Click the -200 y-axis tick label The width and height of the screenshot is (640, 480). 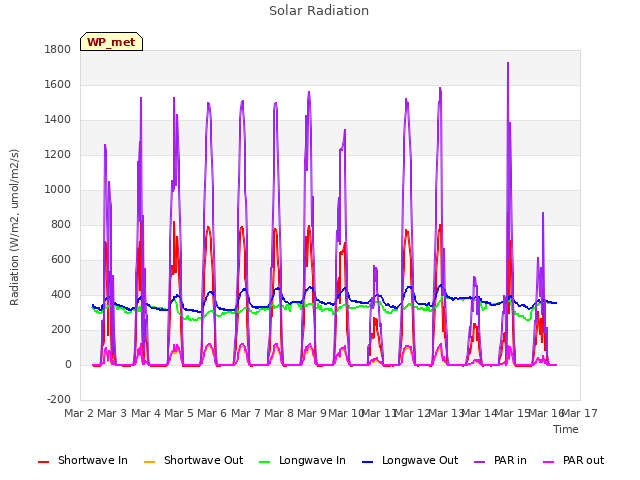[59, 400]
